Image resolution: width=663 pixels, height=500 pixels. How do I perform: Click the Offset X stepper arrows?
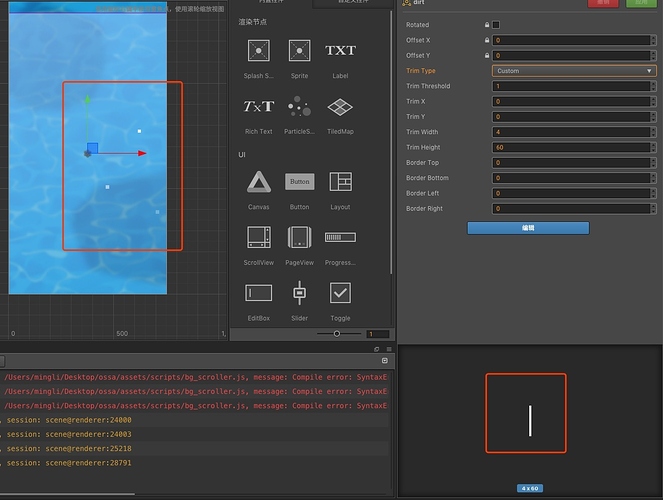pos(653,40)
